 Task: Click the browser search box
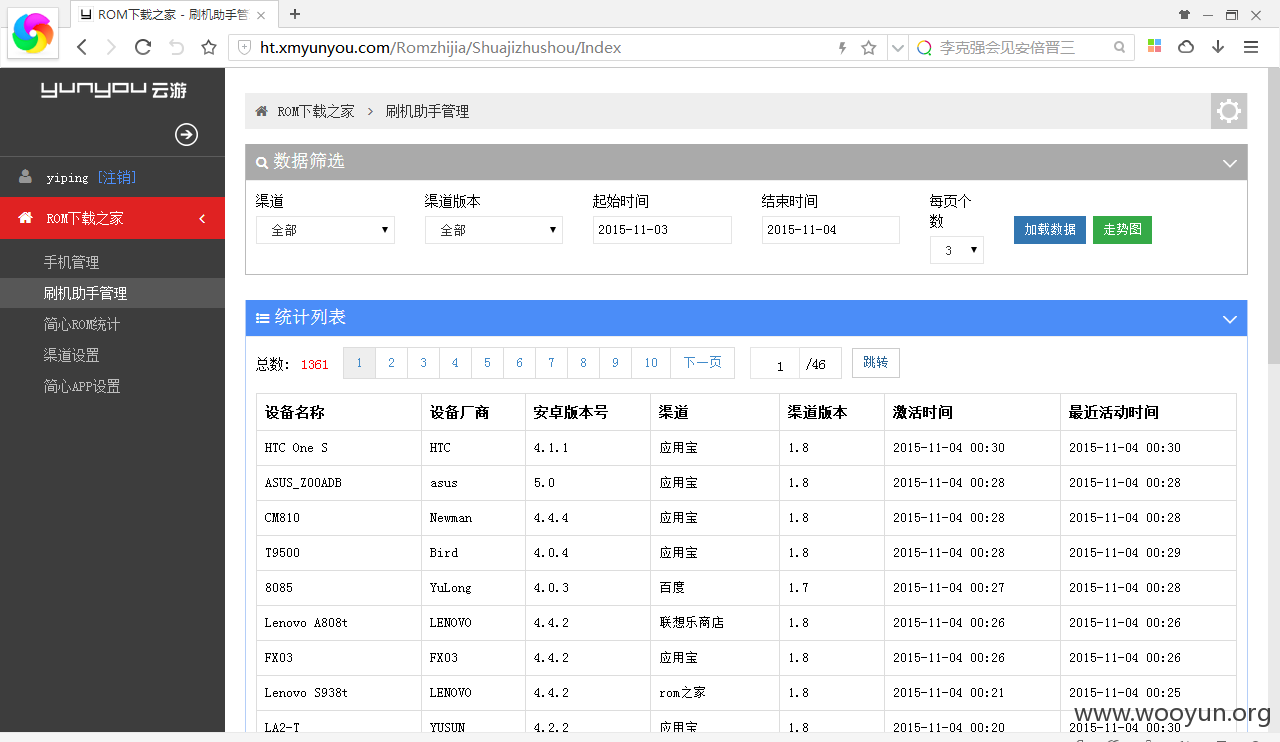(1022, 47)
